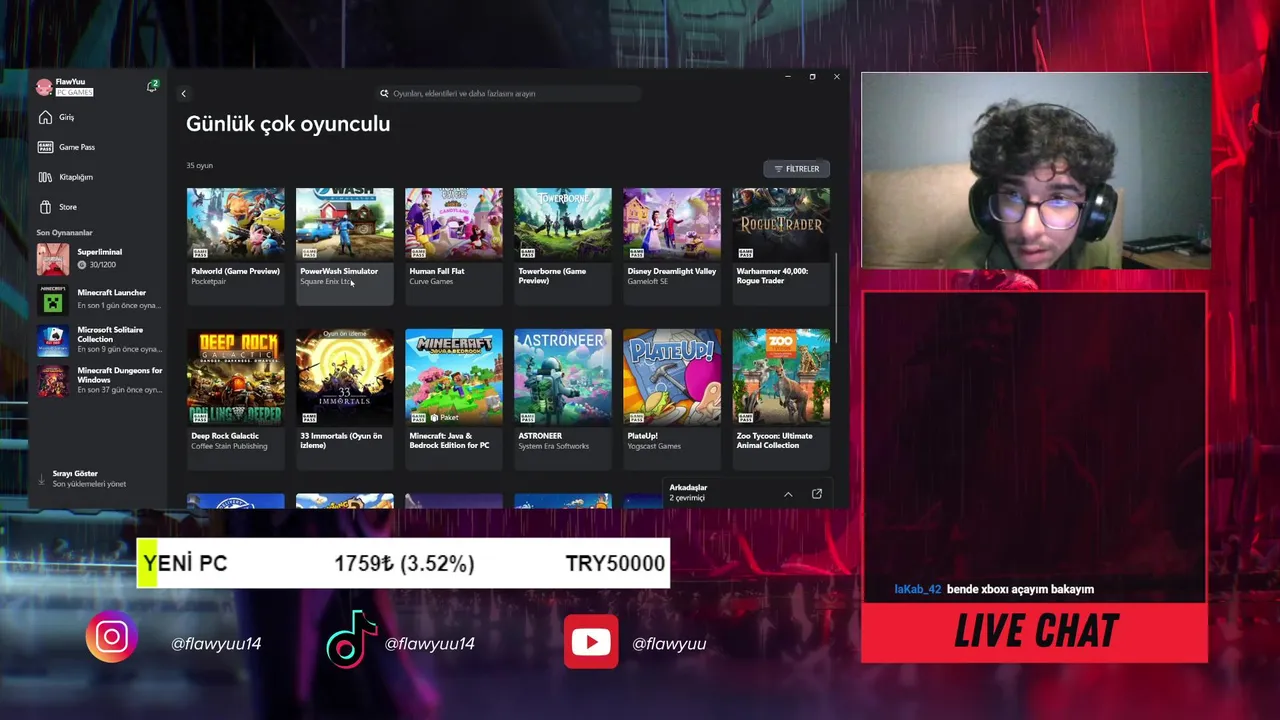Pop out the friends panel
The width and height of the screenshot is (1280, 720).
click(x=817, y=494)
